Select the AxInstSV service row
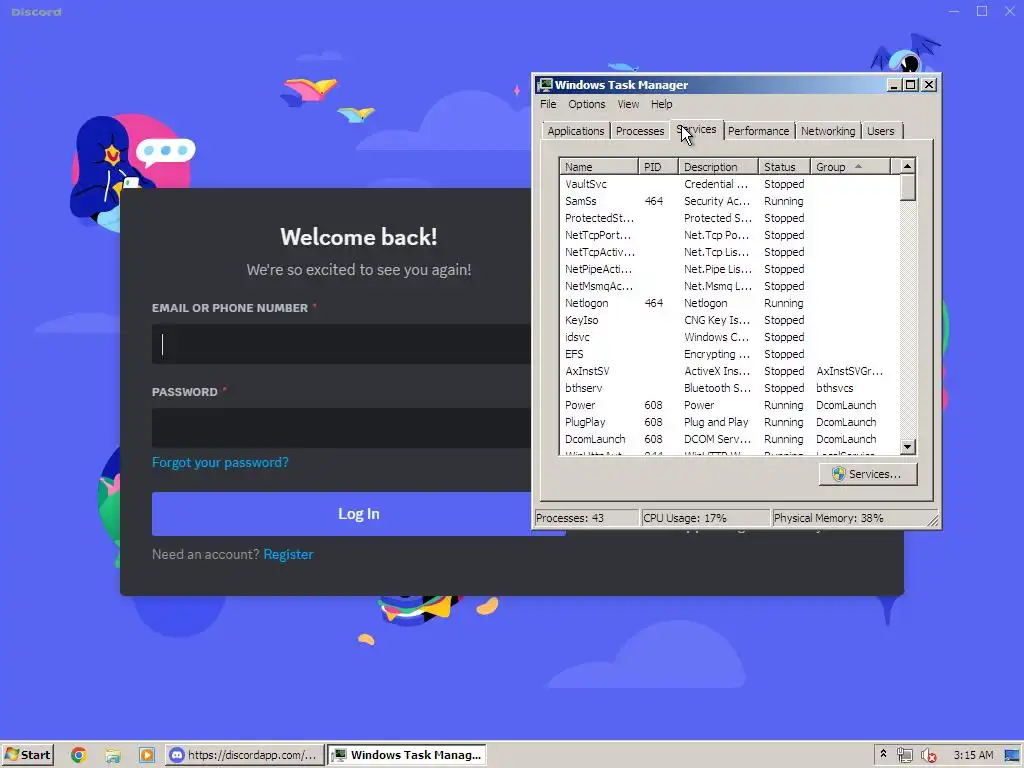This screenshot has height=768, width=1024. pos(729,371)
